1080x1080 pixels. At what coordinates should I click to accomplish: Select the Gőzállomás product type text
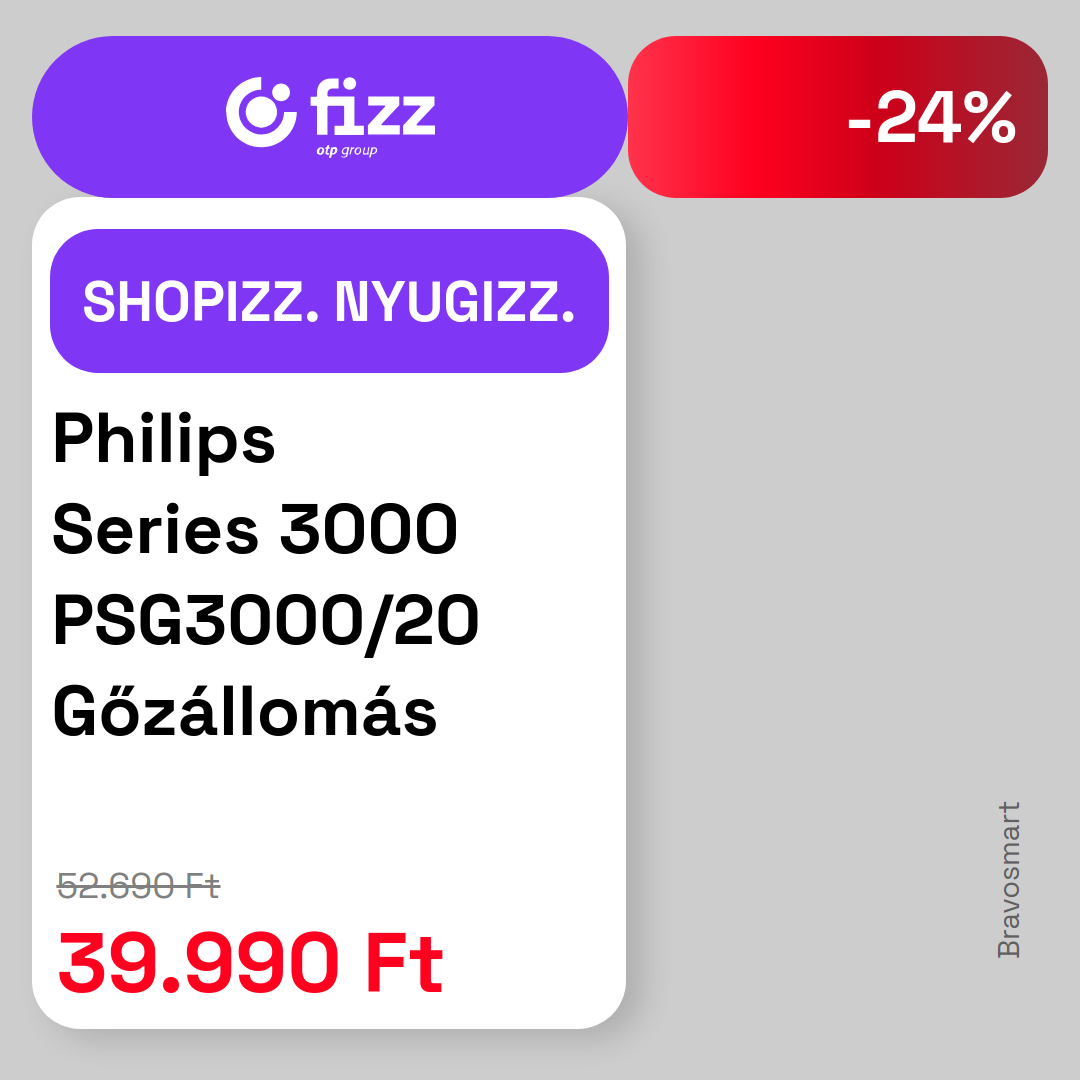tap(245, 711)
